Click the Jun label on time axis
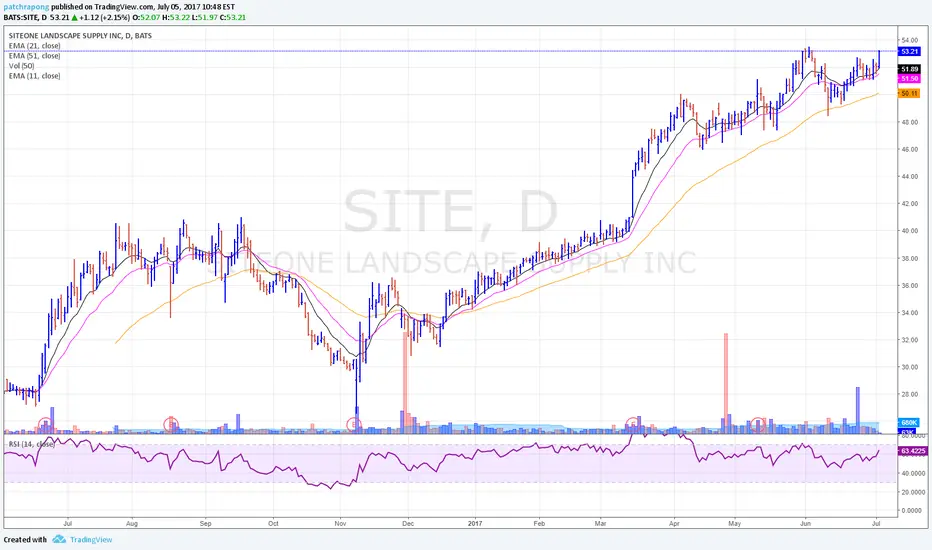The height and width of the screenshot is (550, 932). pyautogui.click(x=805, y=524)
